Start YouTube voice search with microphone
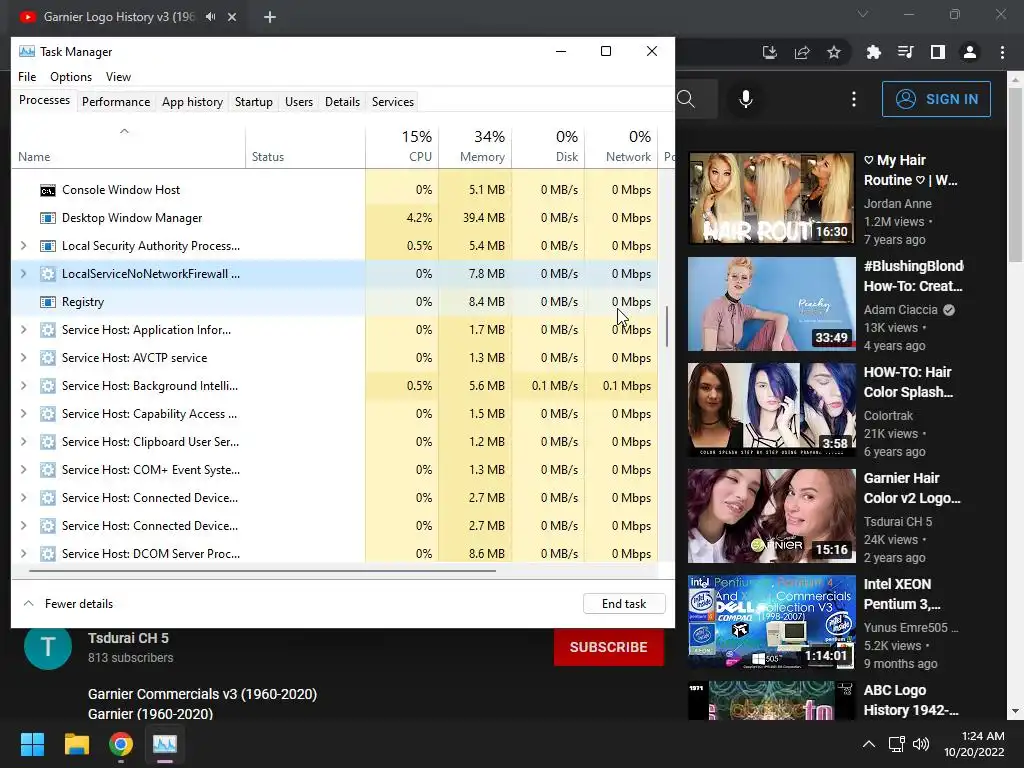The width and height of the screenshot is (1024, 768). coord(746,99)
